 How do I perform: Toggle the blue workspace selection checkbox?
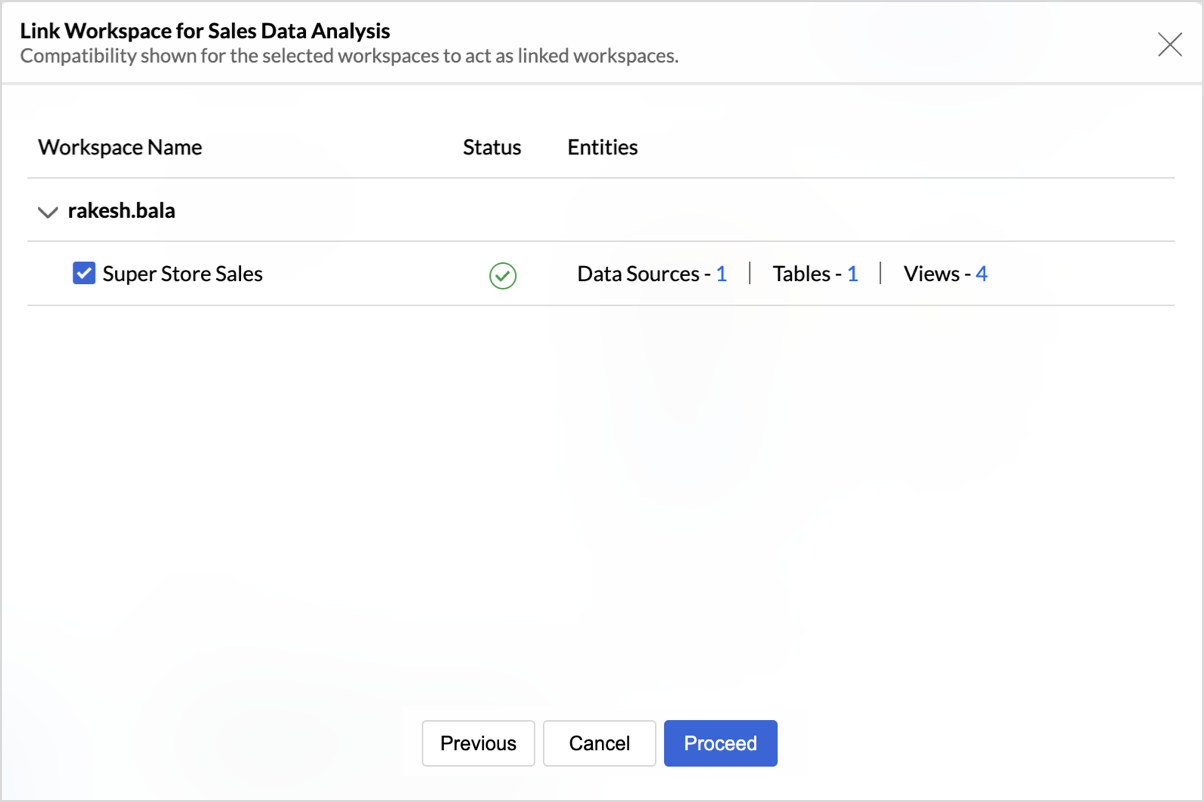pos(85,273)
